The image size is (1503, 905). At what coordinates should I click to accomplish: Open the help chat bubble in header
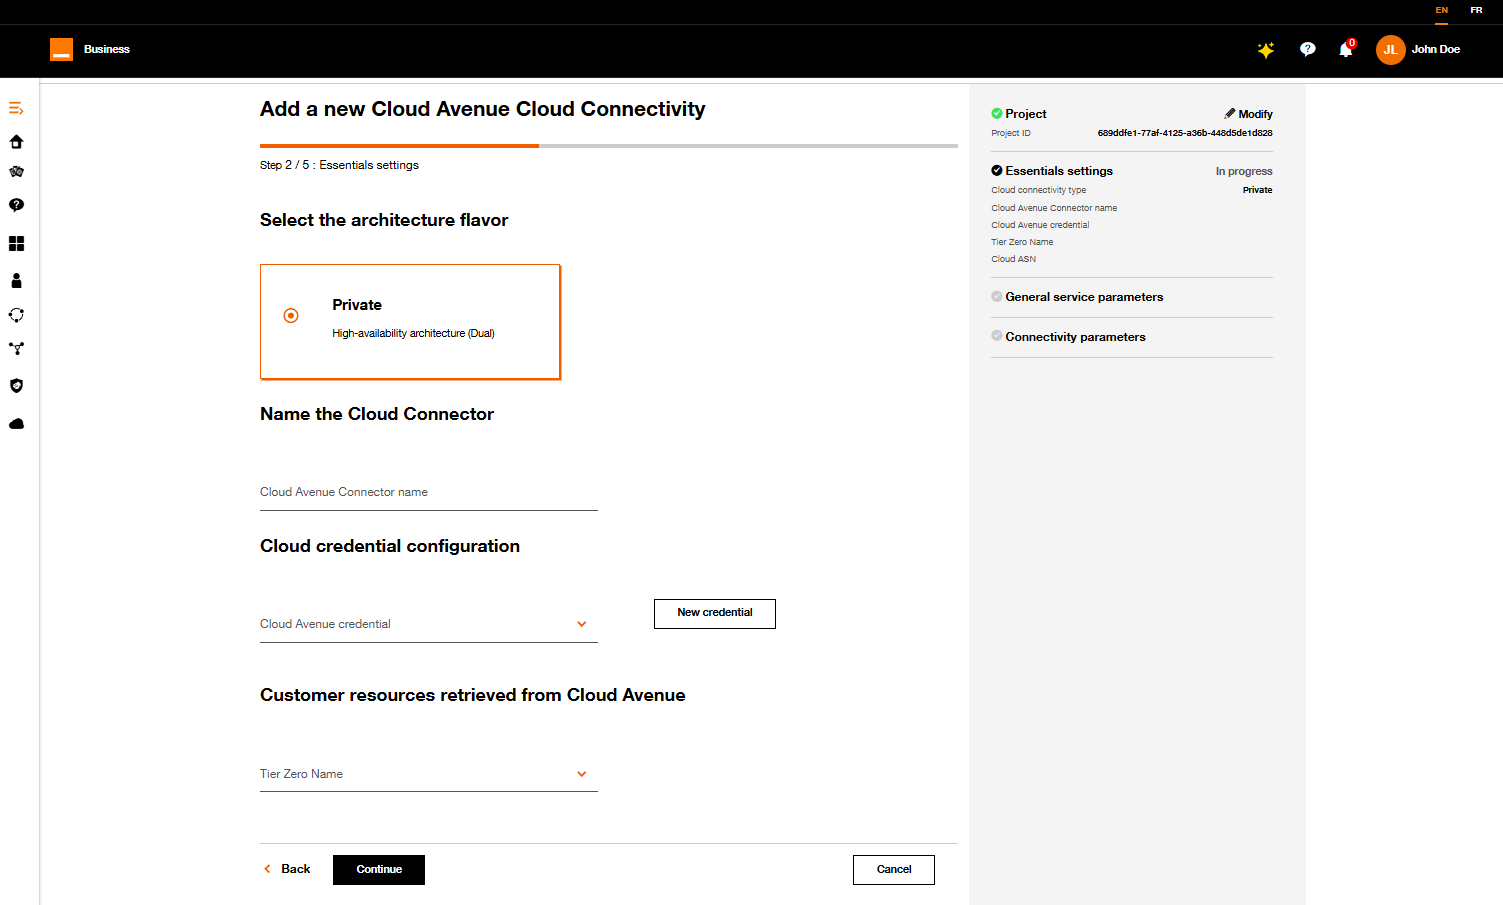(1307, 49)
